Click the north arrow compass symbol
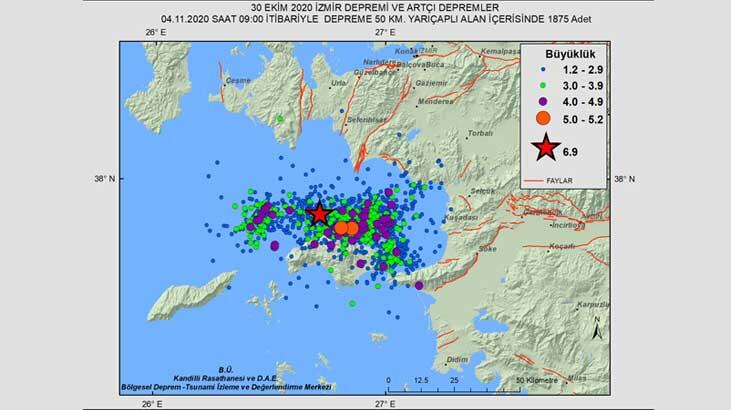This screenshot has height=410, width=731. 597,332
